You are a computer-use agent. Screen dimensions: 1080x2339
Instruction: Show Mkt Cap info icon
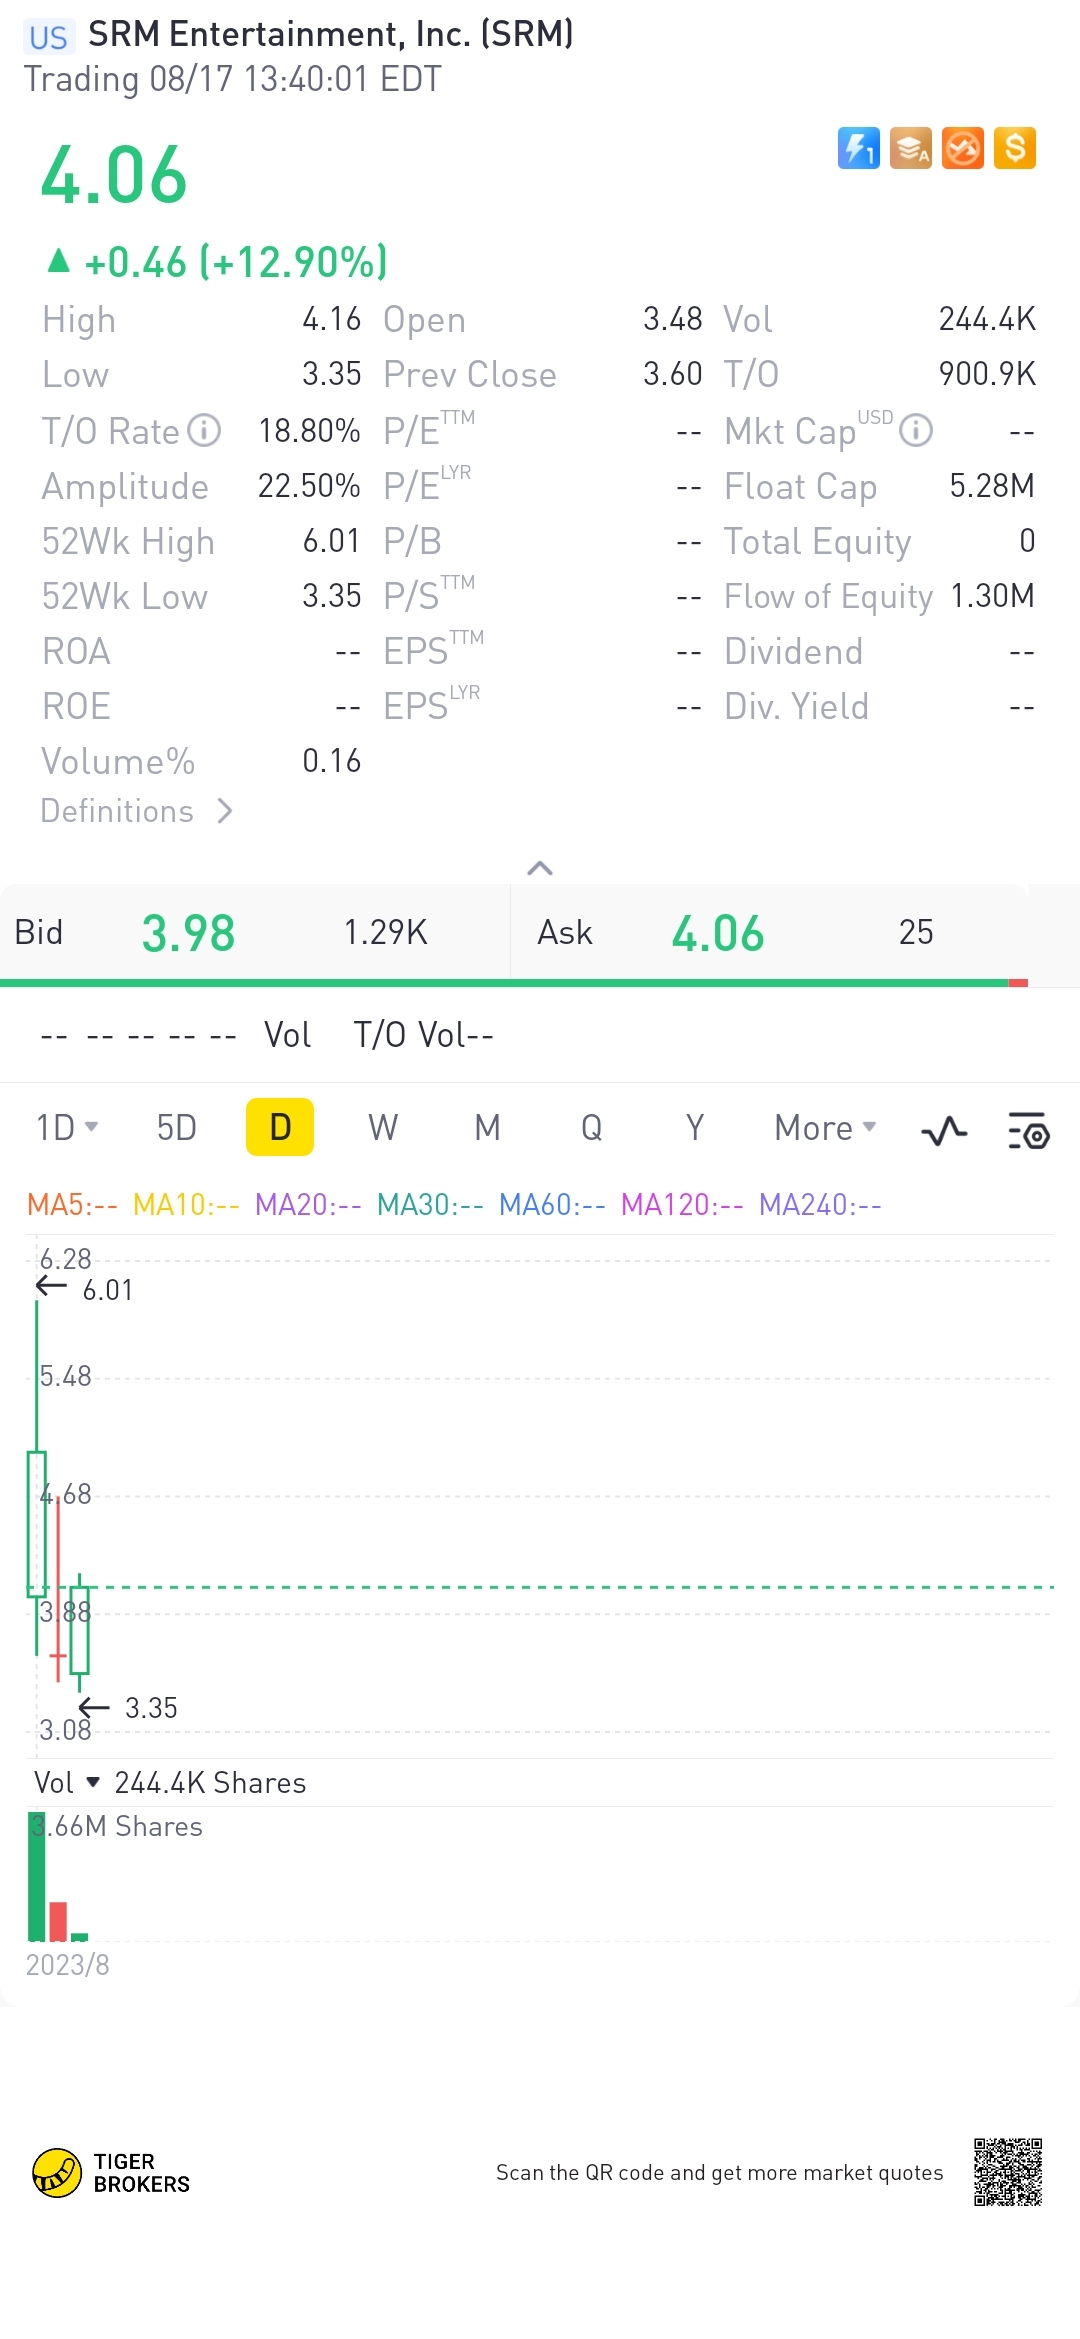pyautogui.click(x=916, y=431)
